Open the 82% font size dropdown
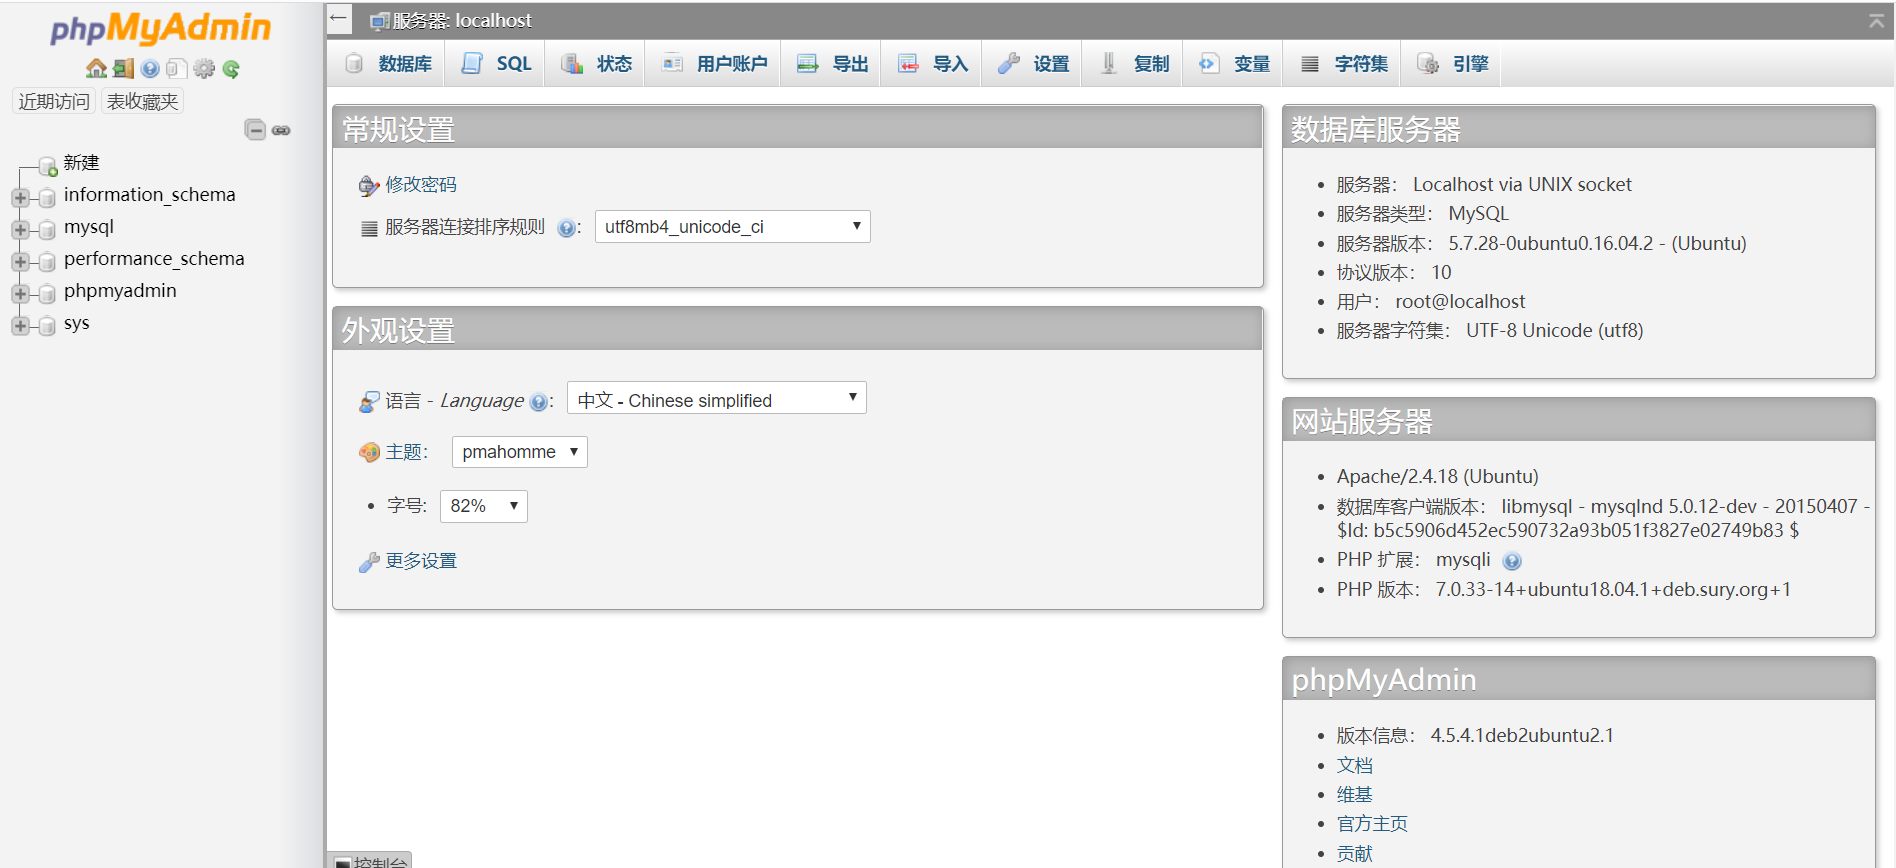Screen dimensions: 1896x868 click(483, 506)
